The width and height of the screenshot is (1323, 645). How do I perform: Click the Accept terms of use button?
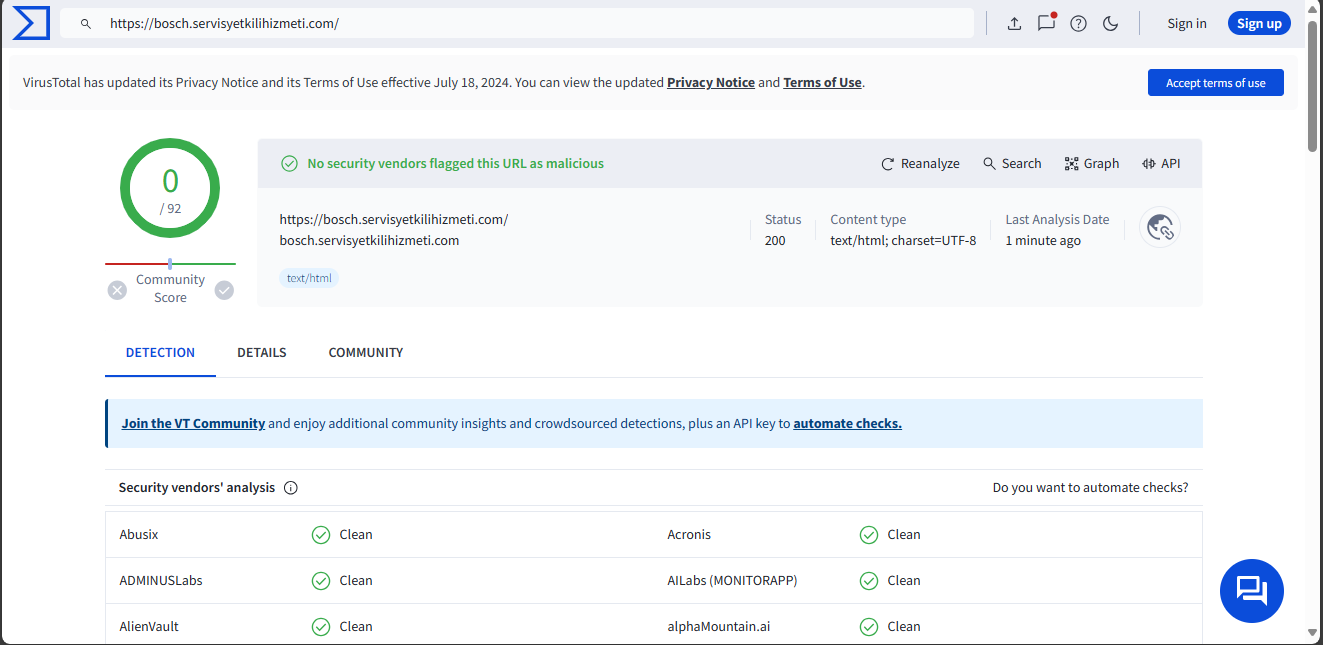coord(1215,83)
